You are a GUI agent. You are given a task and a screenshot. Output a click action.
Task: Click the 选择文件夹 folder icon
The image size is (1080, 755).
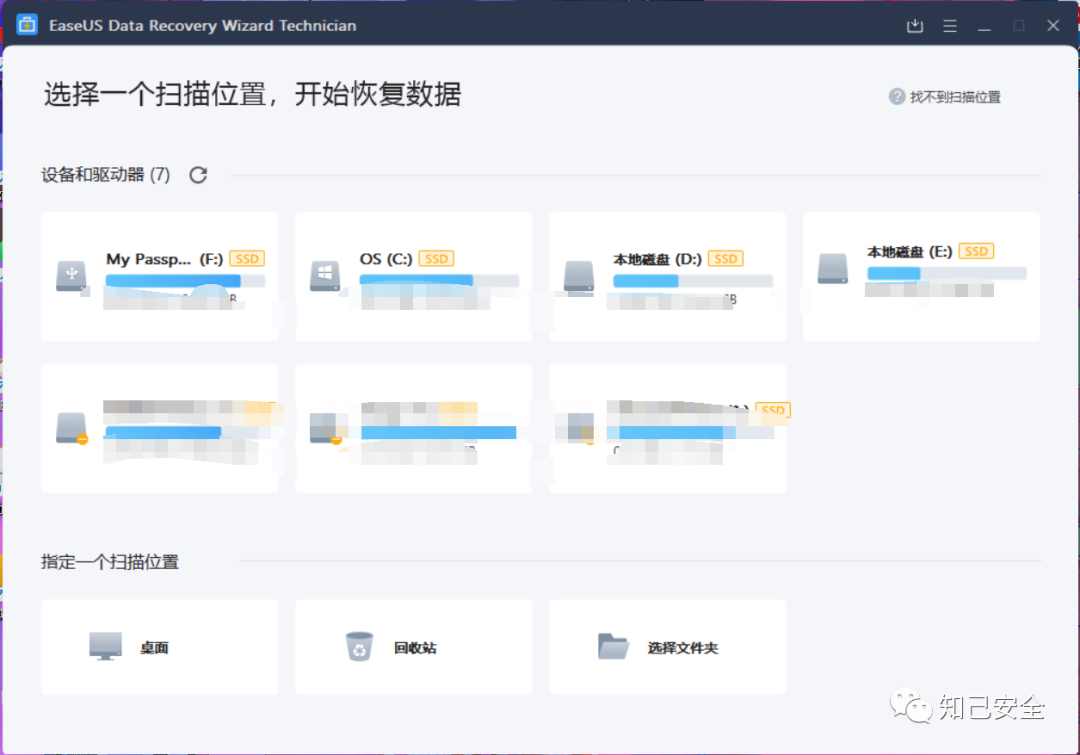coord(613,646)
